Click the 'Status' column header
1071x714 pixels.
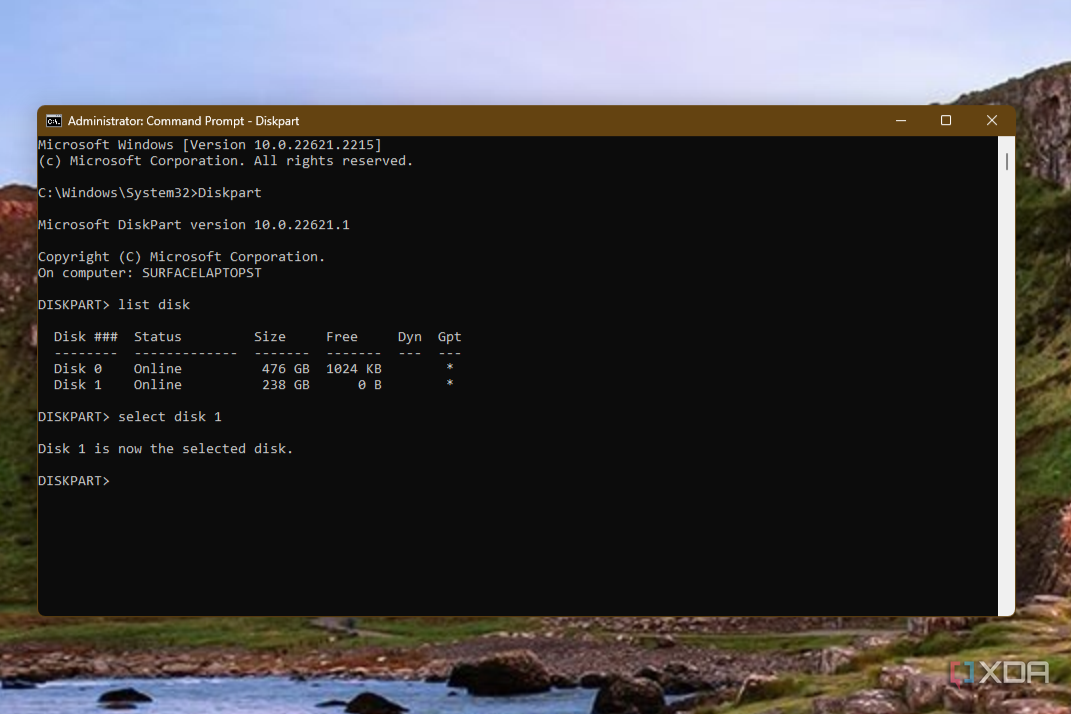(x=158, y=337)
